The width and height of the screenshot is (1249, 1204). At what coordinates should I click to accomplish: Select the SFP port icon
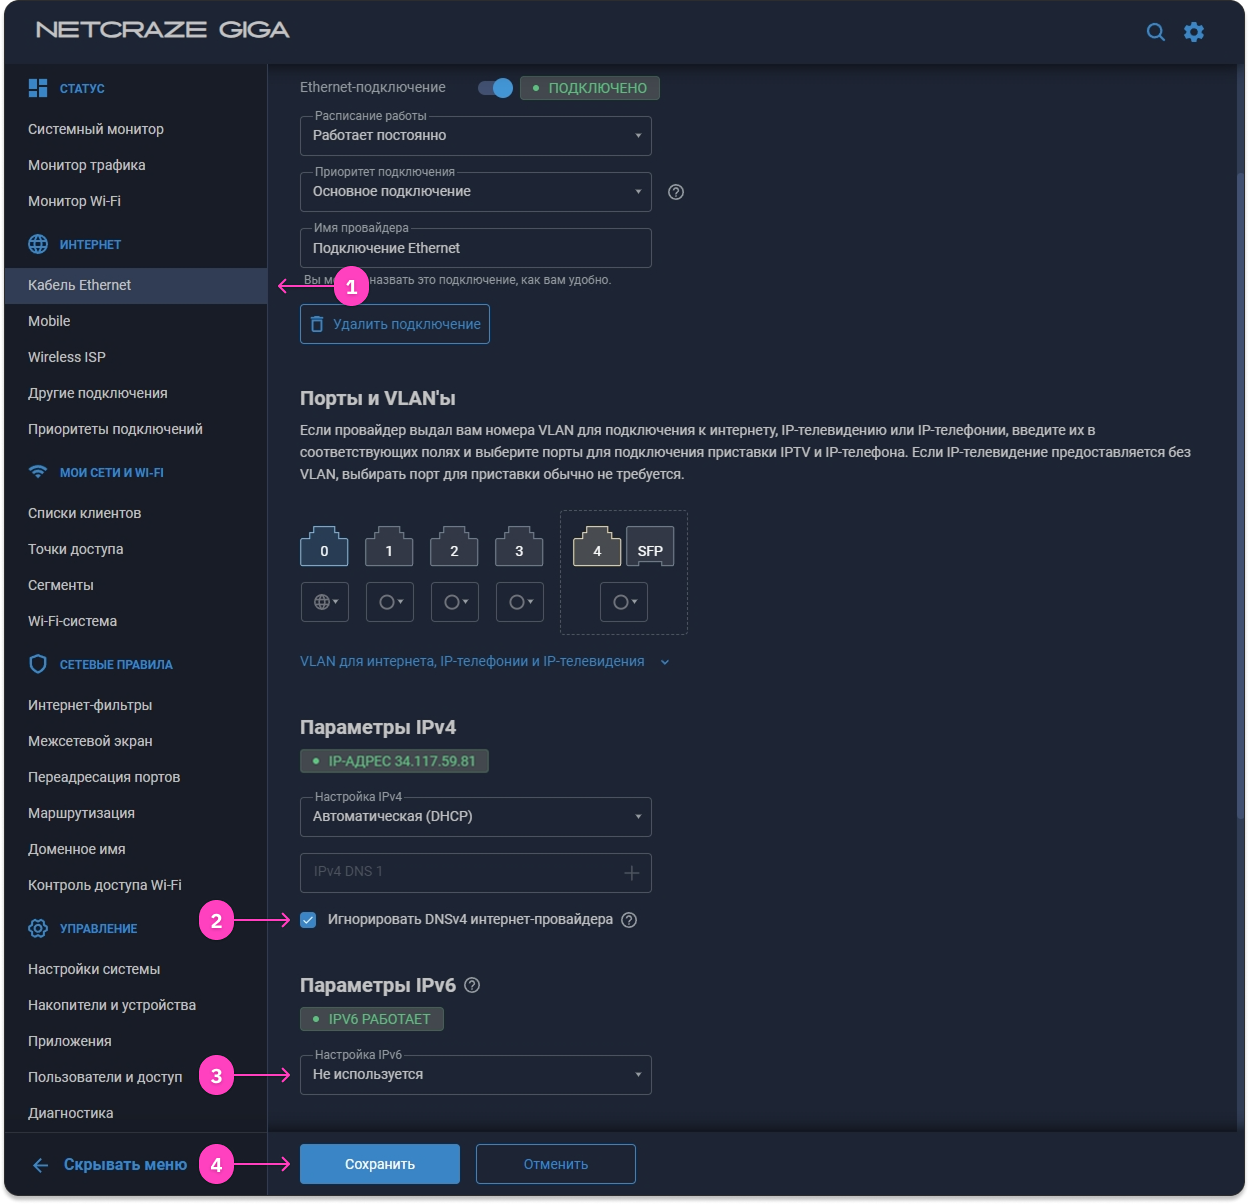click(x=650, y=547)
